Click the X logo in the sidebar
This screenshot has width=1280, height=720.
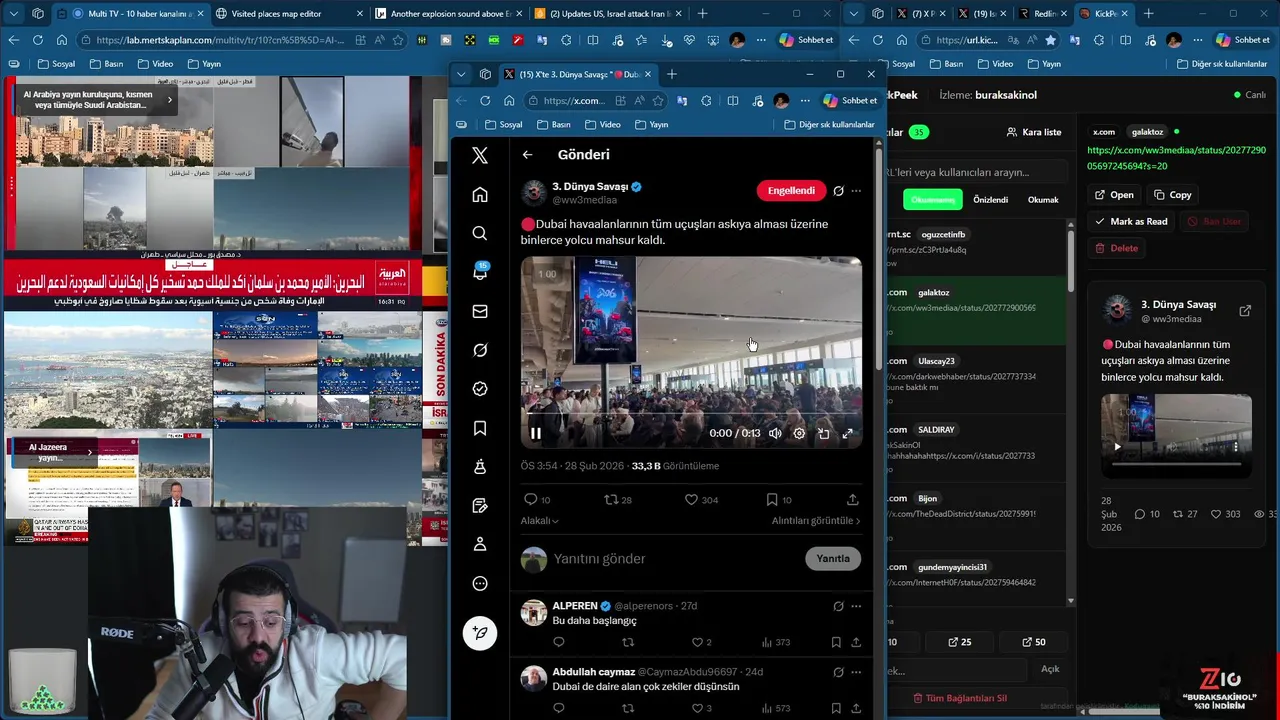(480, 155)
